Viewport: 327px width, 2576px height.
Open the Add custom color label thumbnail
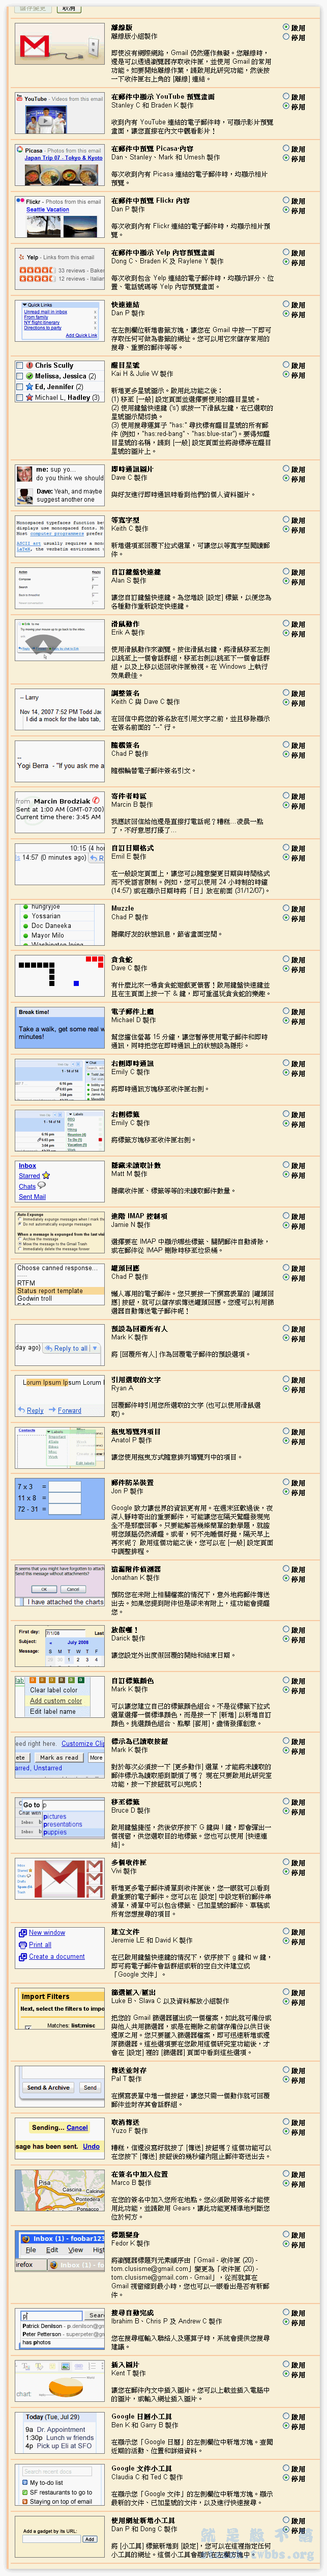pos(60,1696)
